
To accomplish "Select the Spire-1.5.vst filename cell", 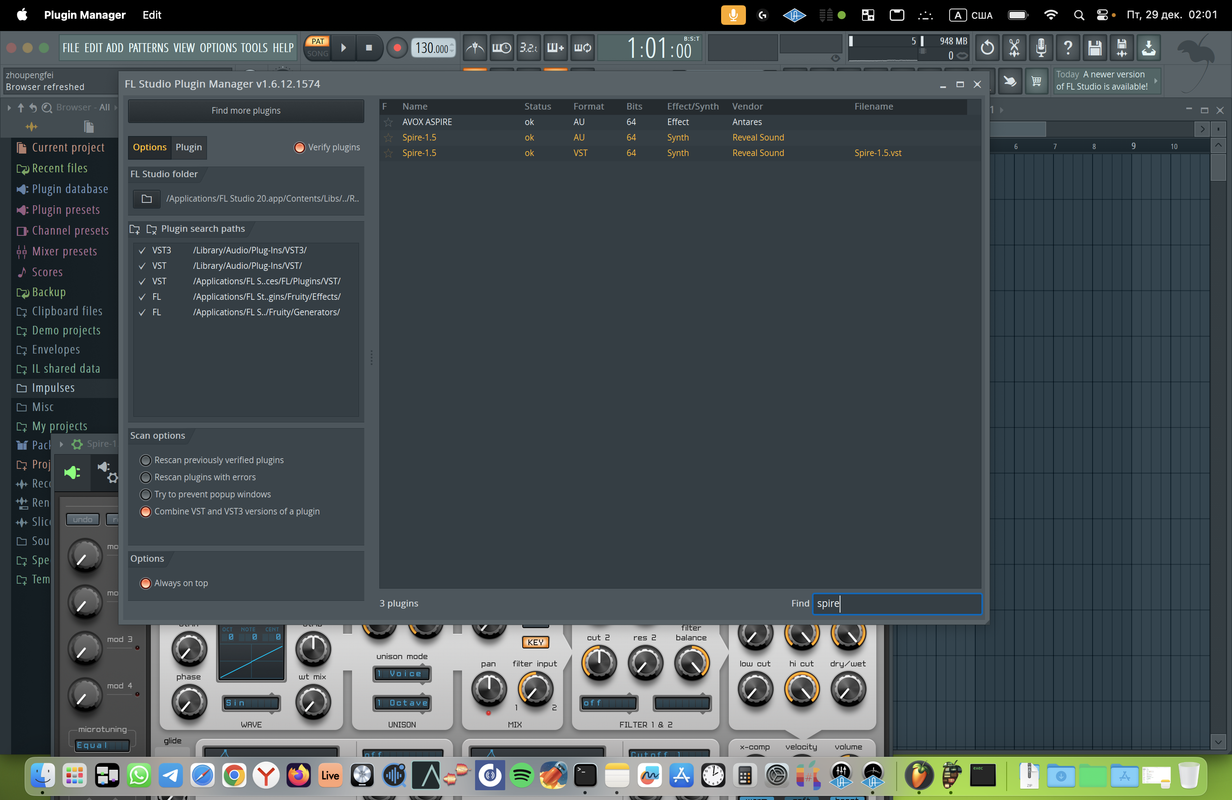I will tap(878, 153).
